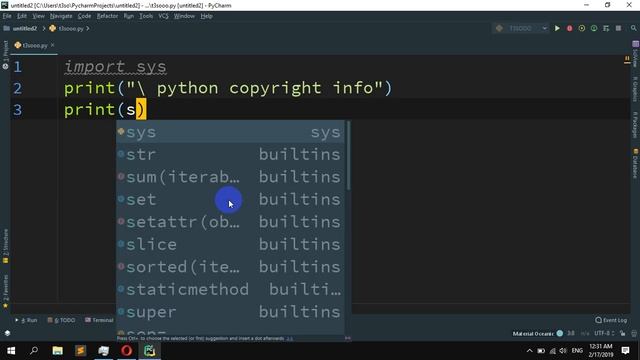Open the Window menu
This screenshot has height=360, width=640.
coord(184,16)
